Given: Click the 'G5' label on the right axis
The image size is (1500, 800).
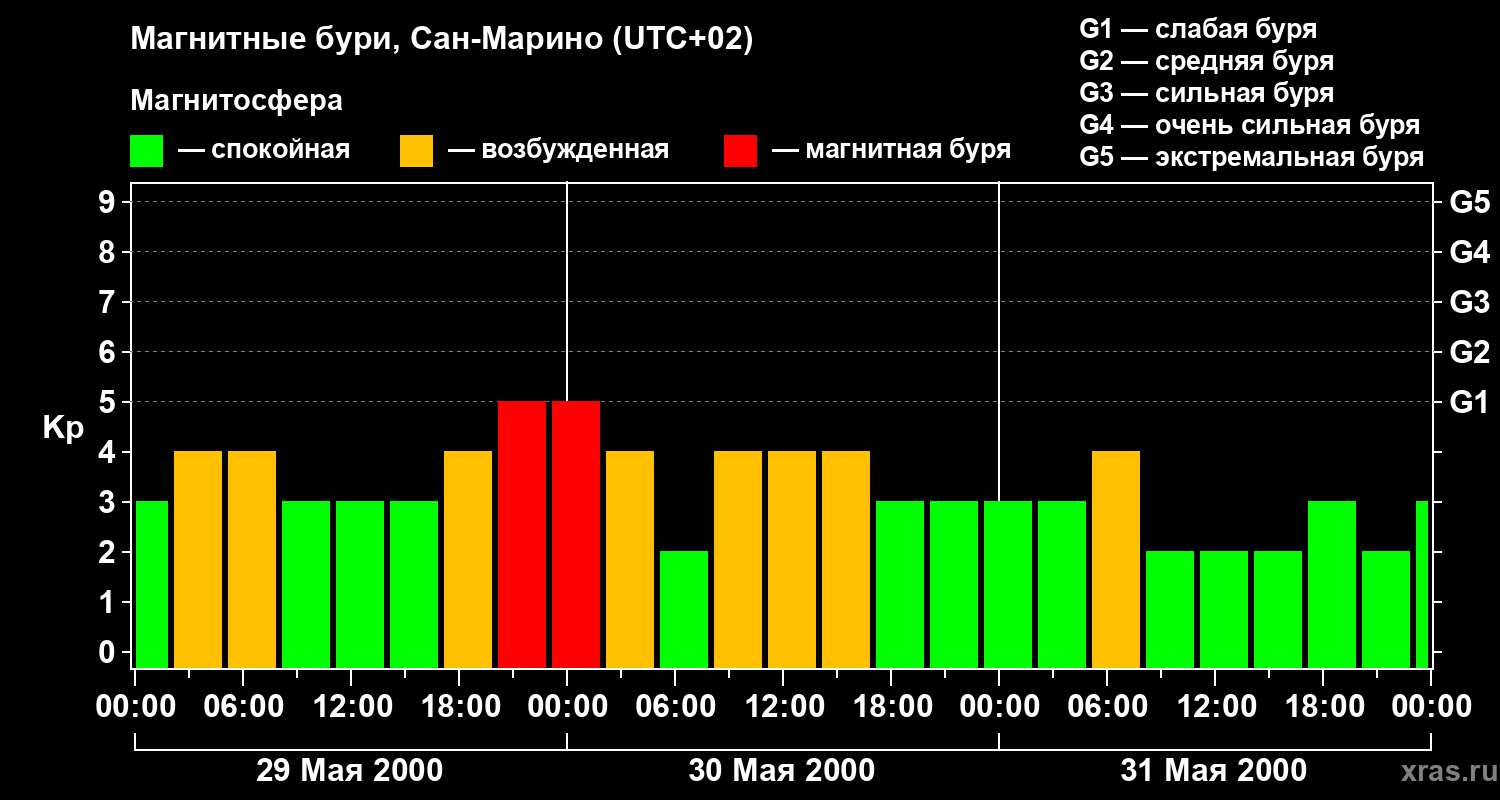Looking at the screenshot, I should [1469, 202].
